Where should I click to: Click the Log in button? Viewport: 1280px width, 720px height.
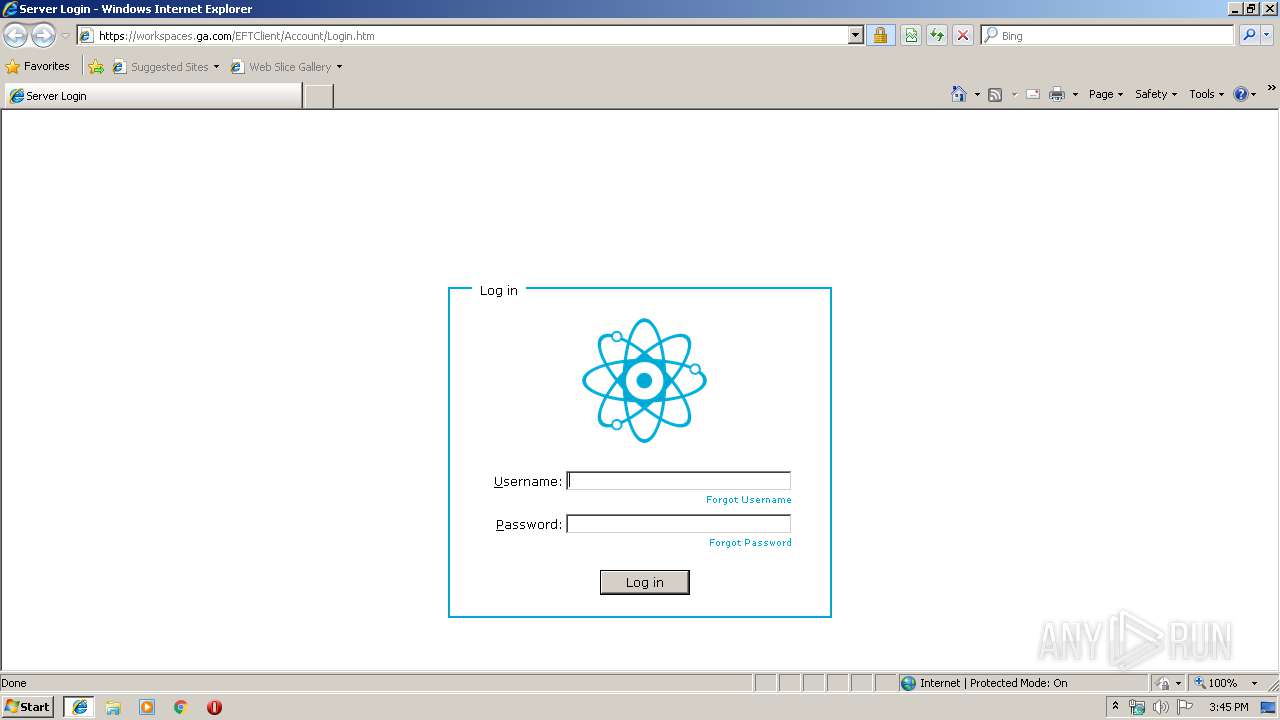coord(645,582)
